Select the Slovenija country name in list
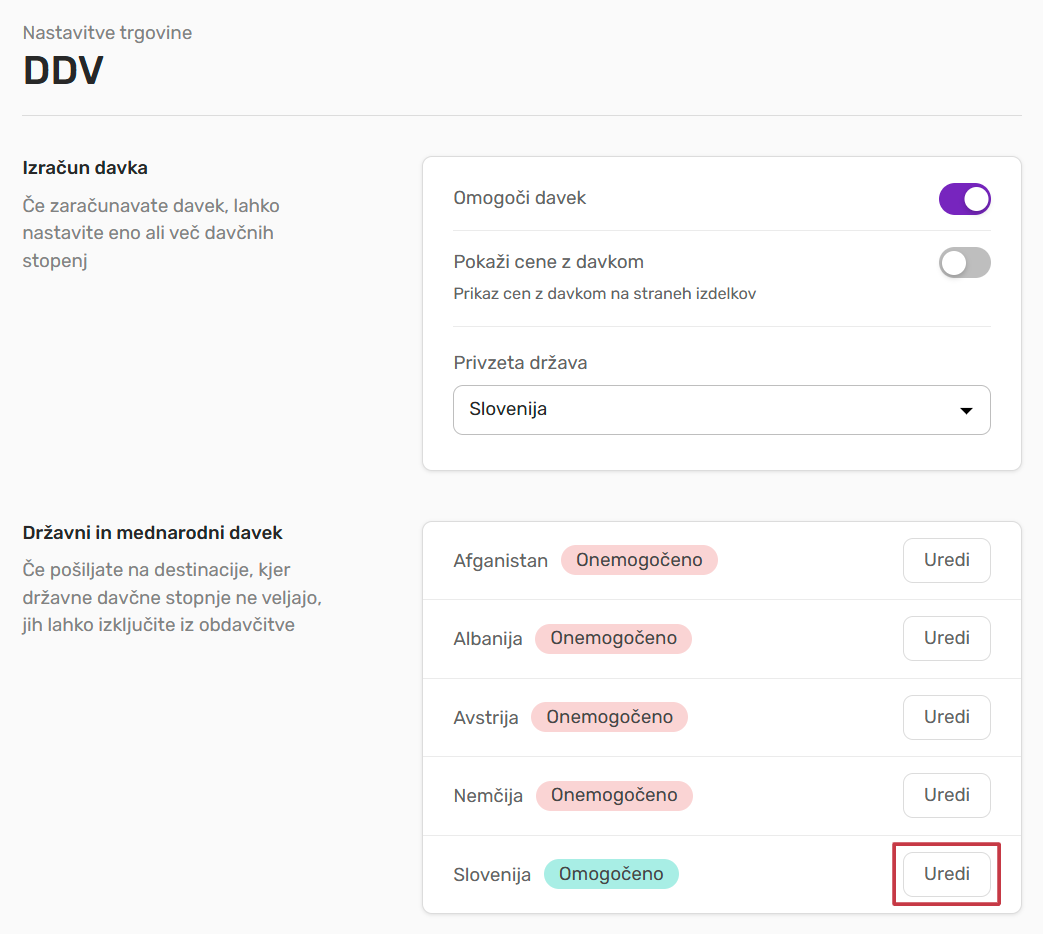Image resolution: width=1043 pixels, height=934 pixels. pyautogui.click(x=492, y=875)
